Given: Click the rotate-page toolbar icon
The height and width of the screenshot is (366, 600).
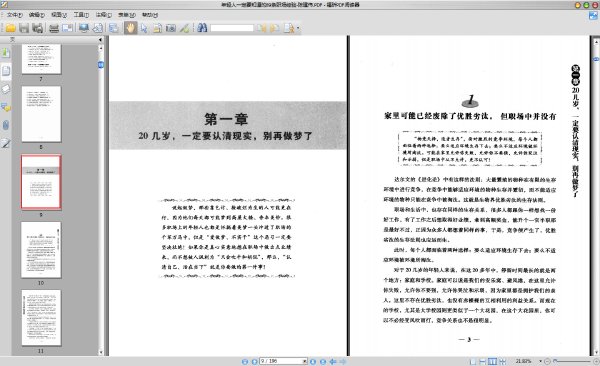Looking at the screenshot, I should click(x=98, y=28).
